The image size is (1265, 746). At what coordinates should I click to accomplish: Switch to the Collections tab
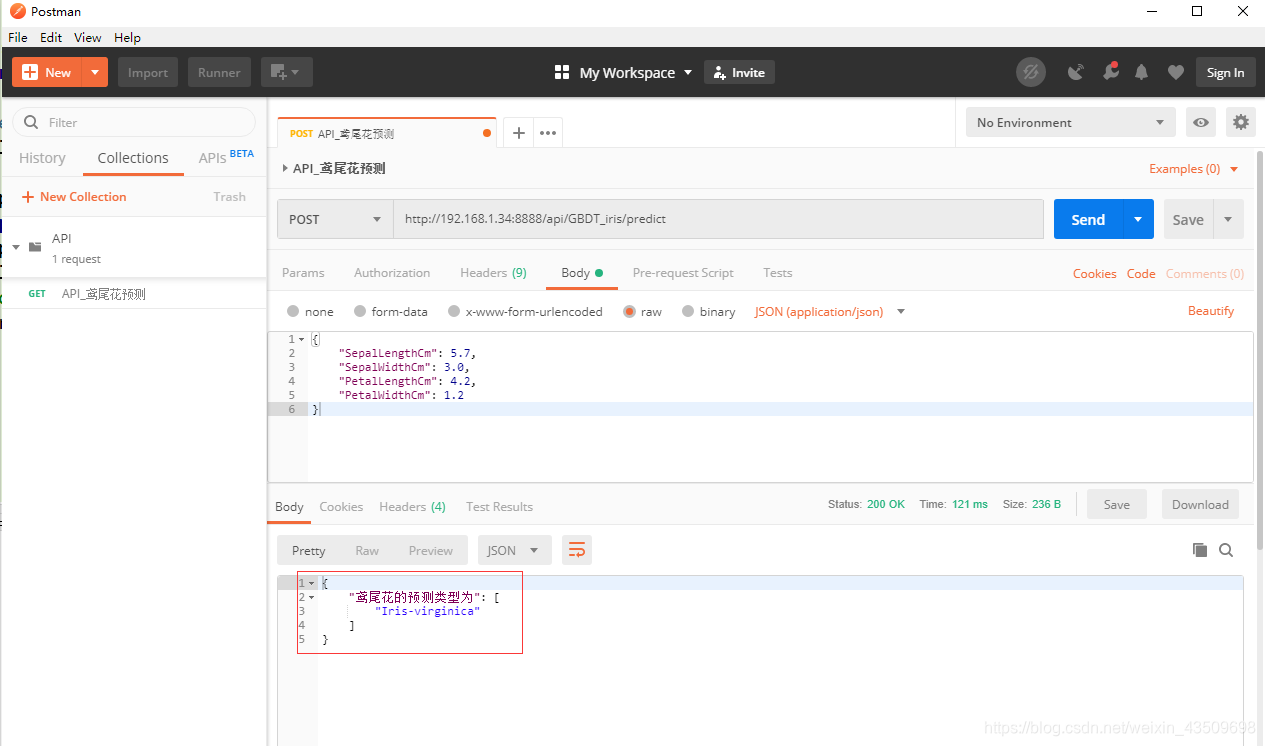[133, 158]
